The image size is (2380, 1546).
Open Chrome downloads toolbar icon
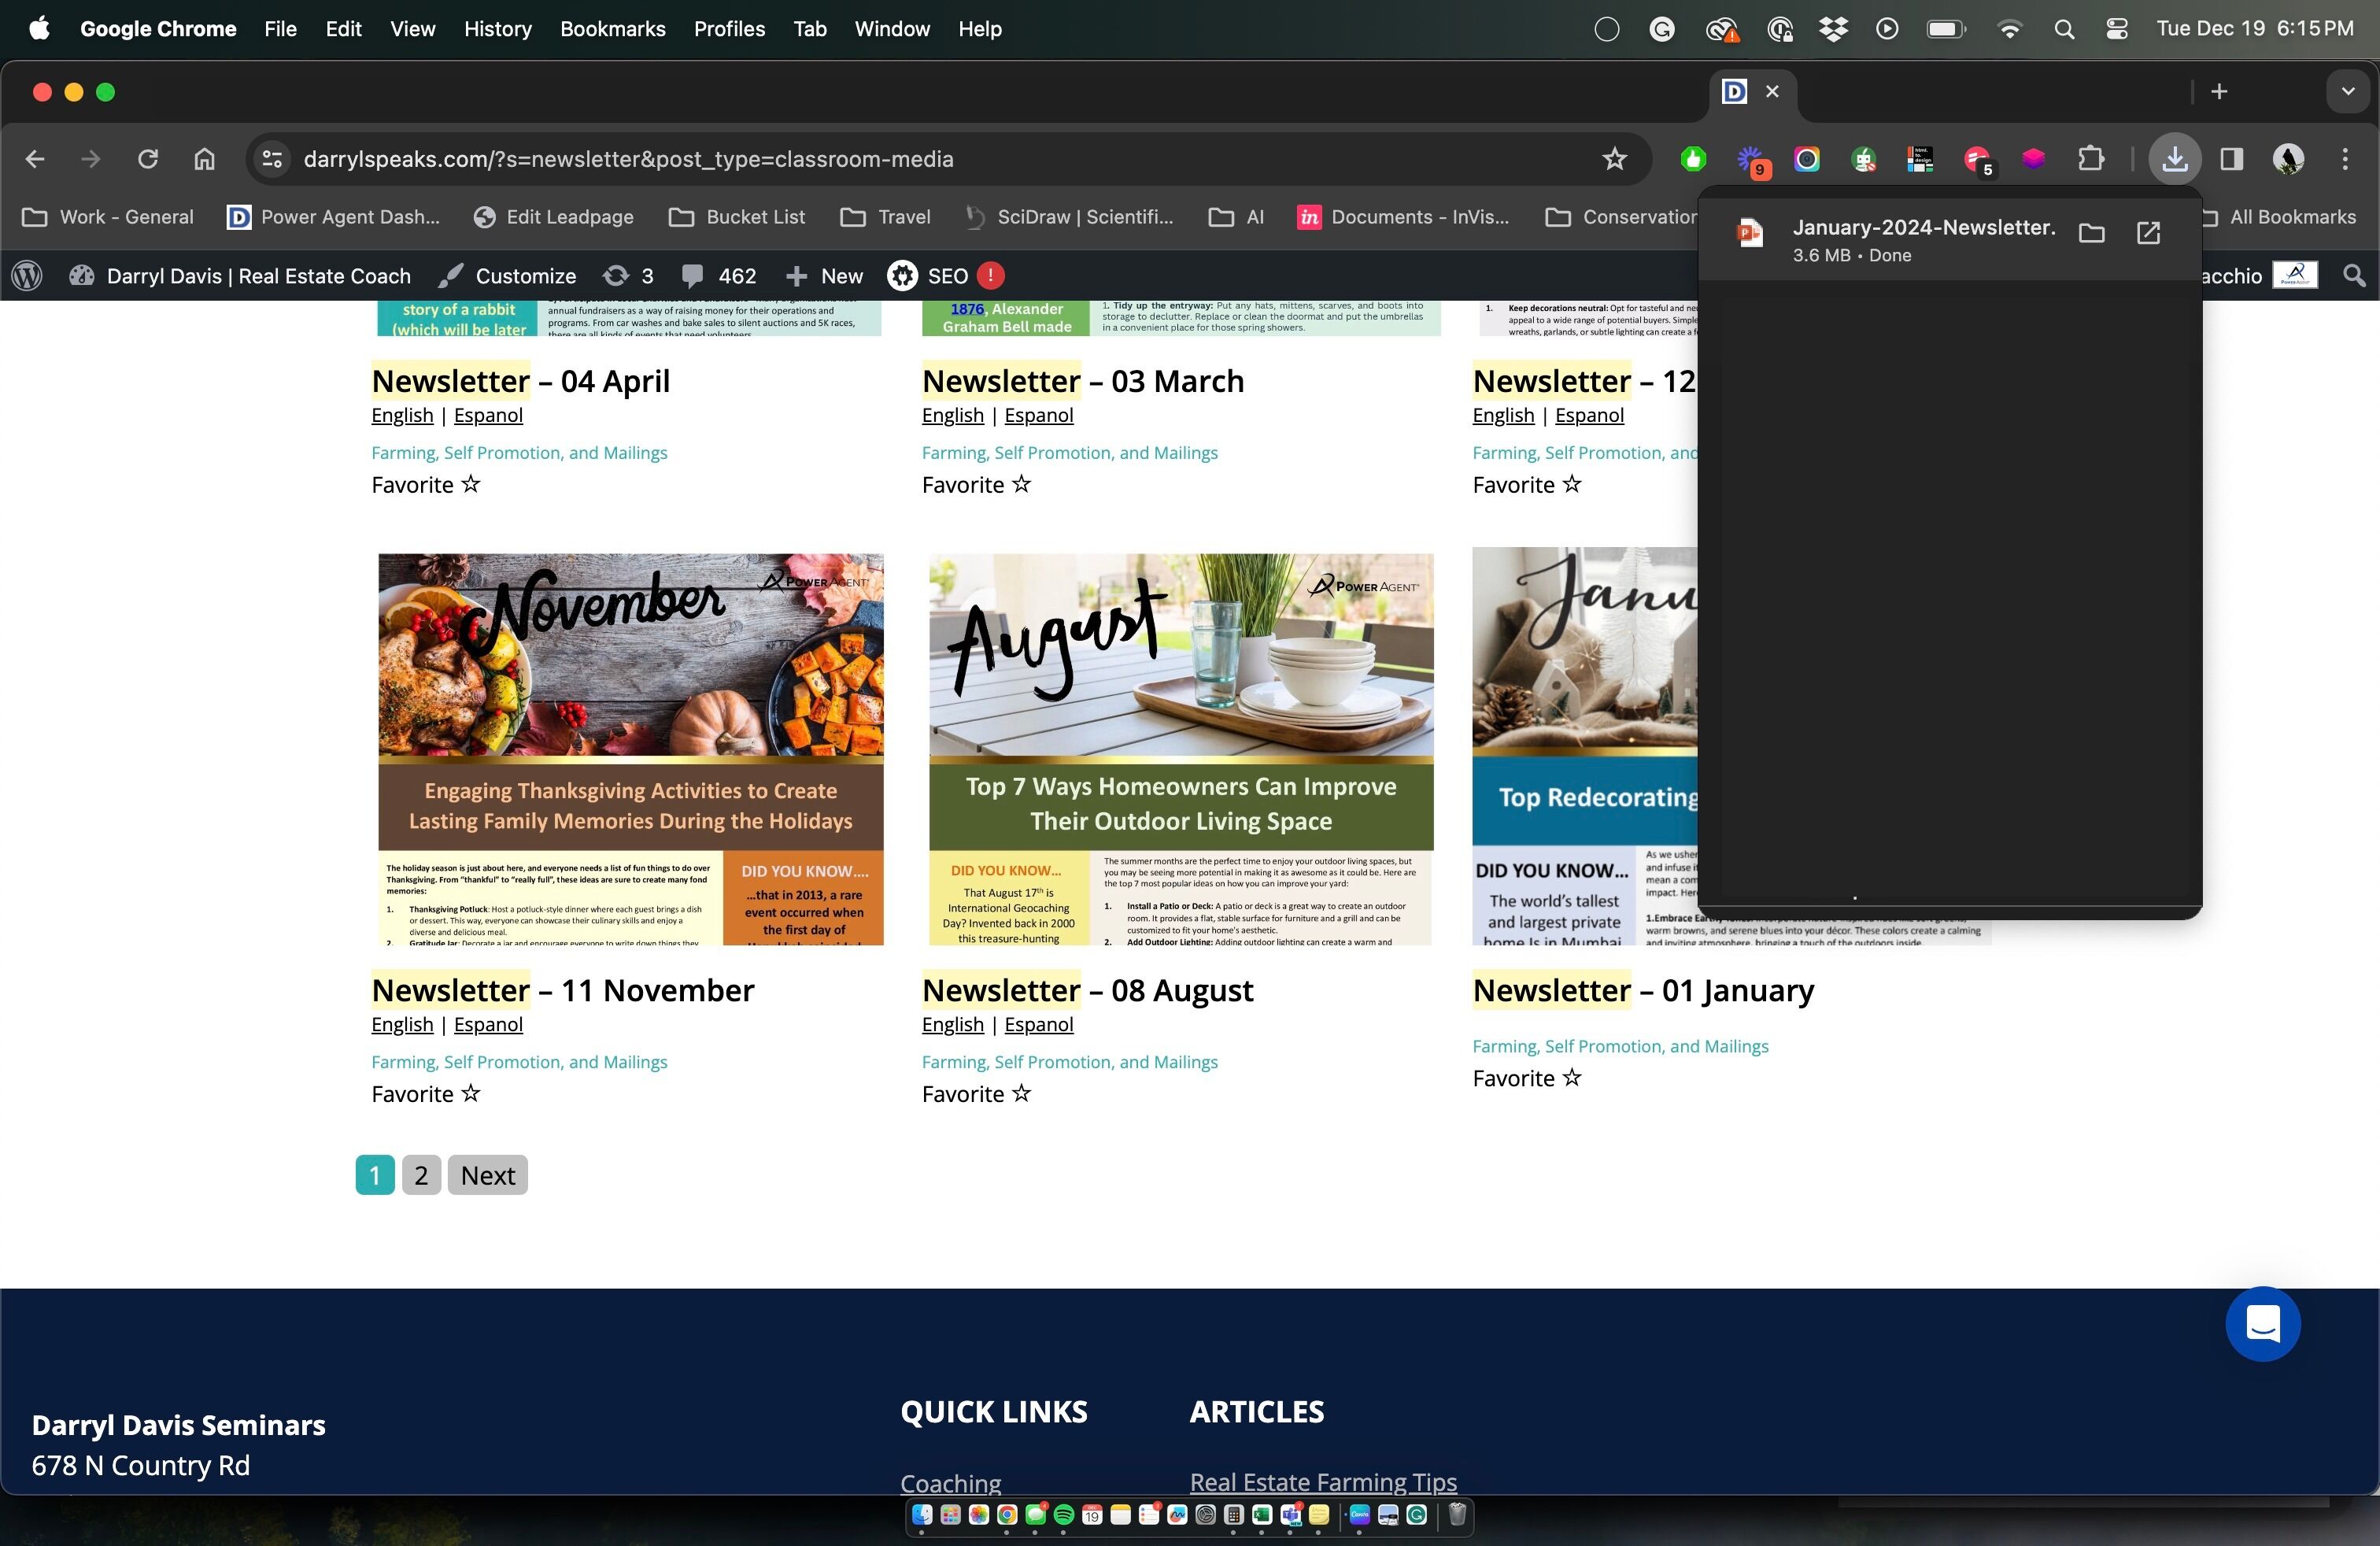click(2174, 159)
